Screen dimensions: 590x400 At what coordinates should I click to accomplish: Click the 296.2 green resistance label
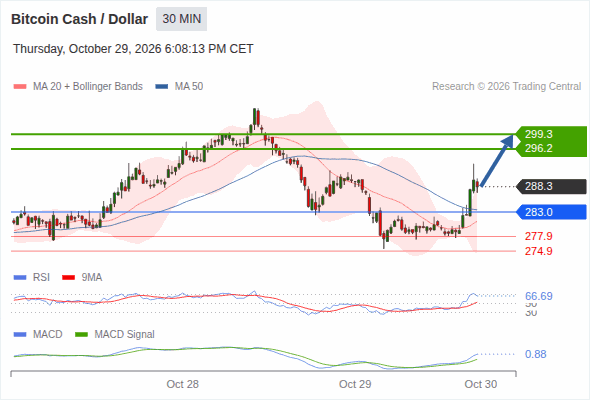click(x=539, y=148)
